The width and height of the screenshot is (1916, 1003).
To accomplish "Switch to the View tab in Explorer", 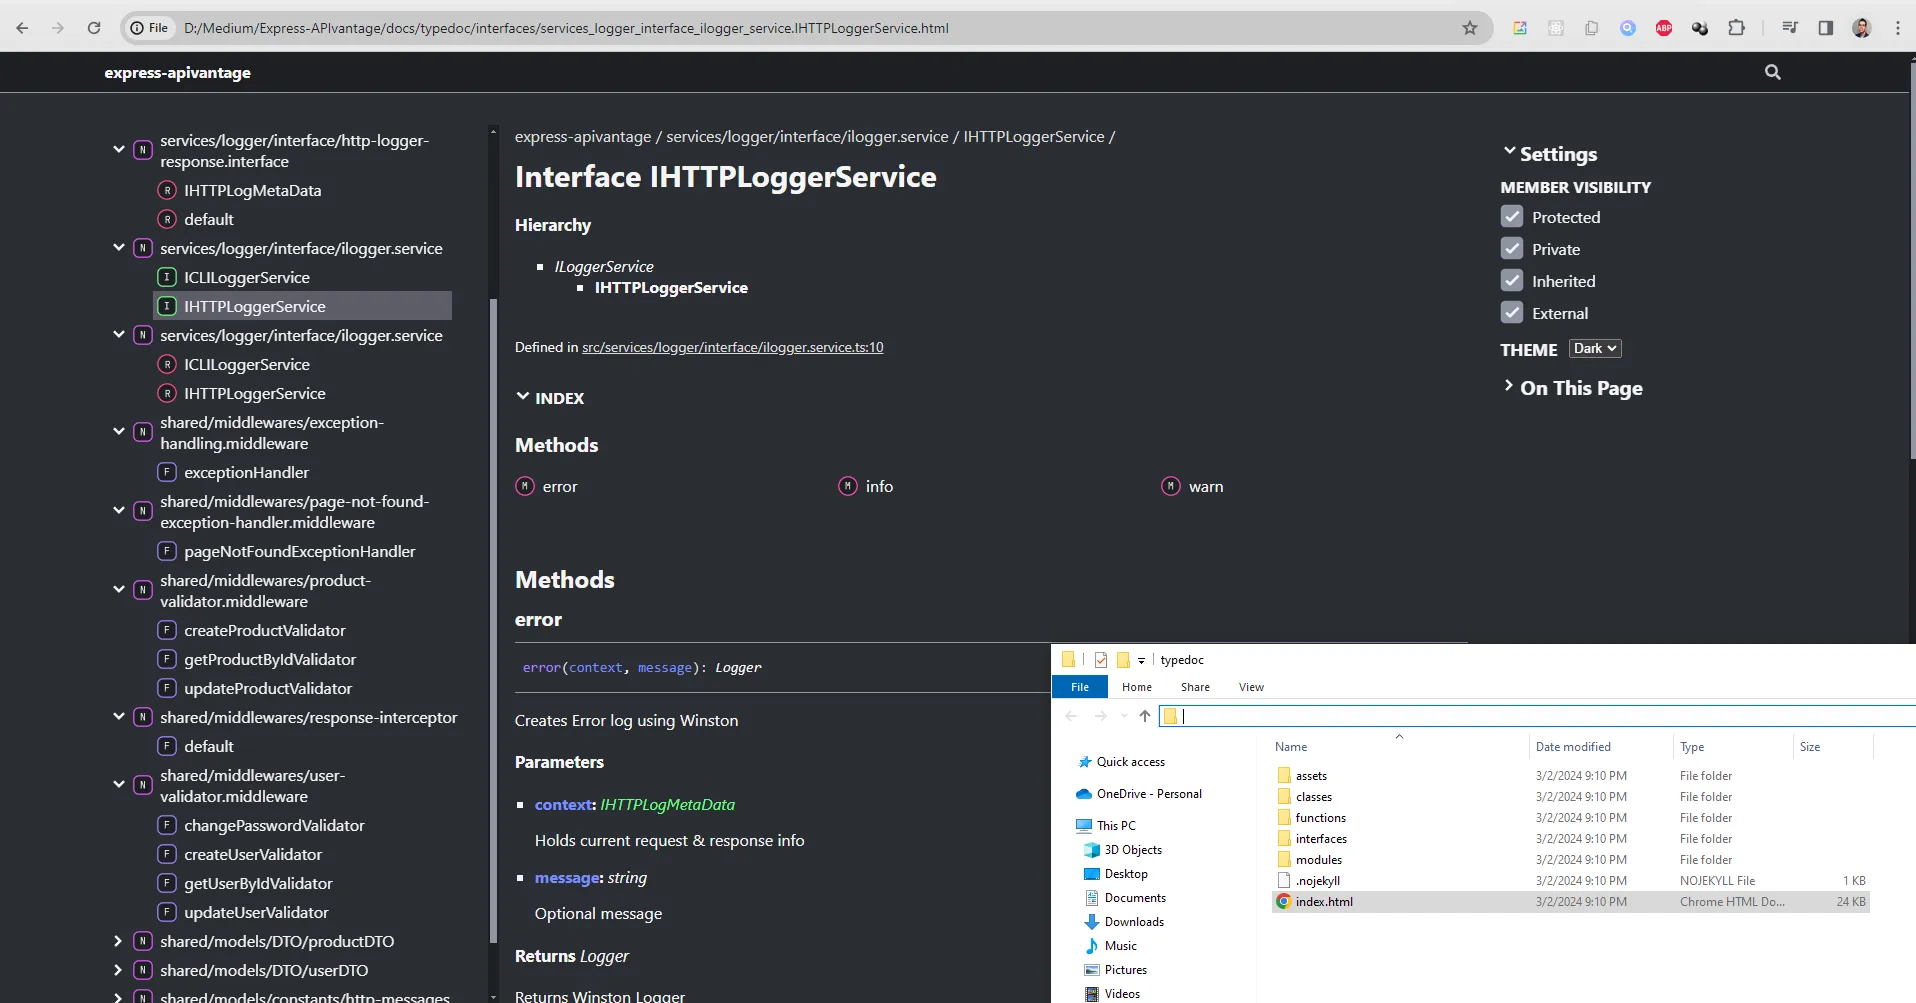I will coord(1250,687).
